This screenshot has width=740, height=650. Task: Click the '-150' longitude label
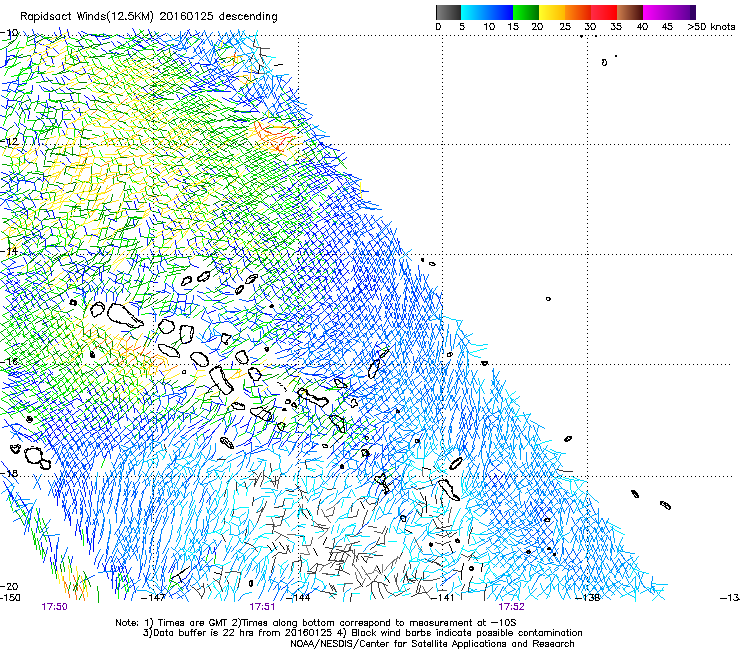tap(10, 598)
